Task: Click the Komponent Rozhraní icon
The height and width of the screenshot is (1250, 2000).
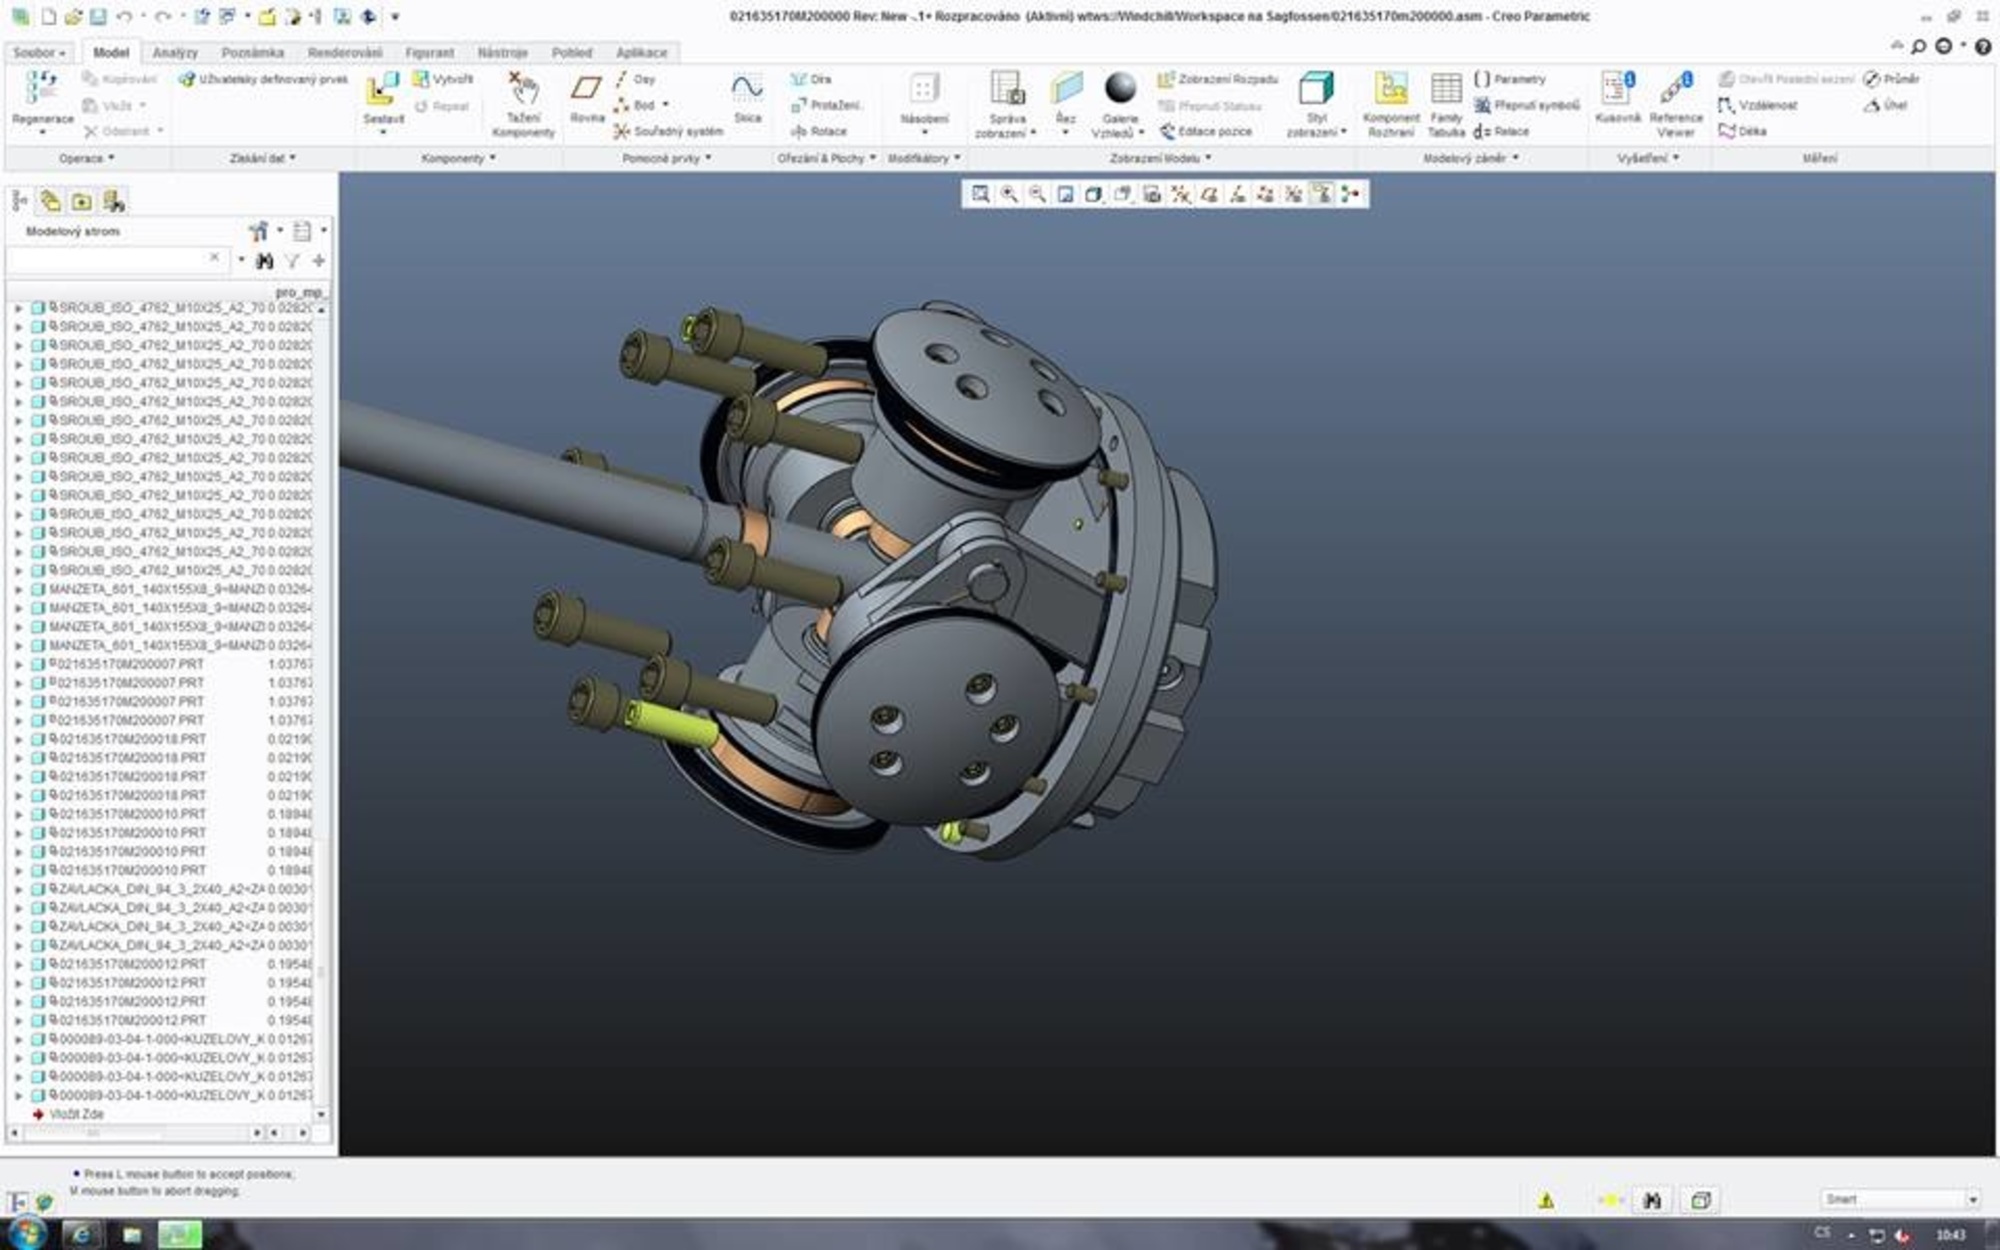Action: pyautogui.click(x=1390, y=89)
